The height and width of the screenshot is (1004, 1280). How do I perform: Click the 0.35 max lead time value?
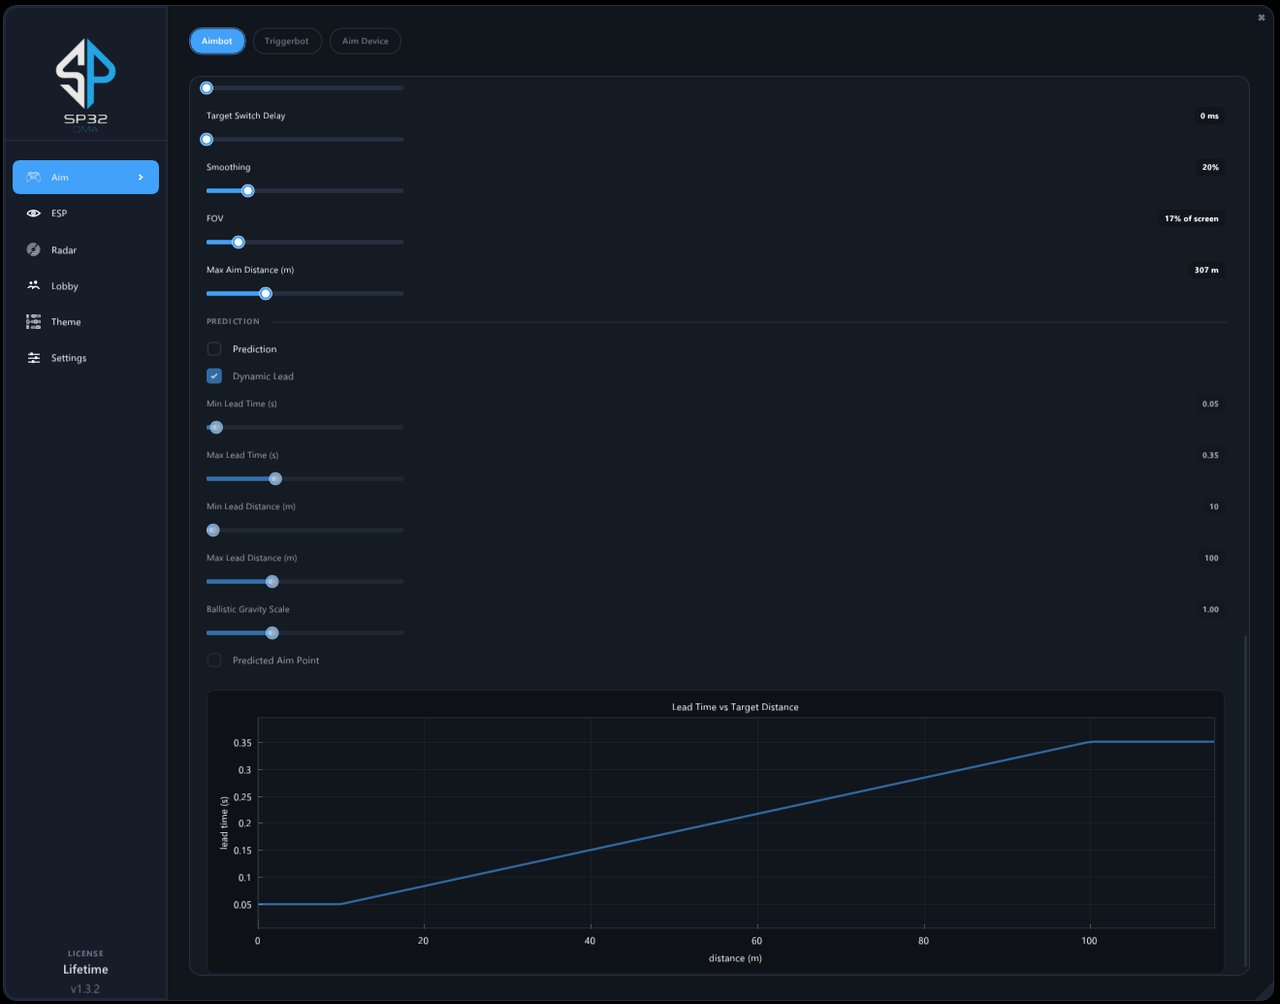click(1210, 455)
